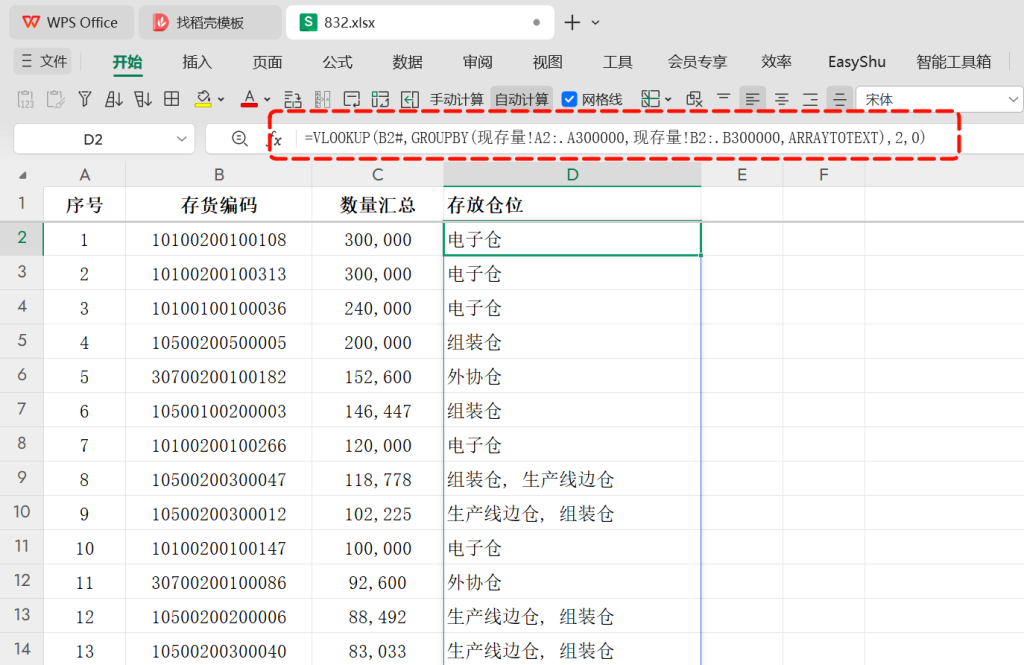Click the boxed left-arrow icon
The image size is (1024, 665).
point(409,99)
